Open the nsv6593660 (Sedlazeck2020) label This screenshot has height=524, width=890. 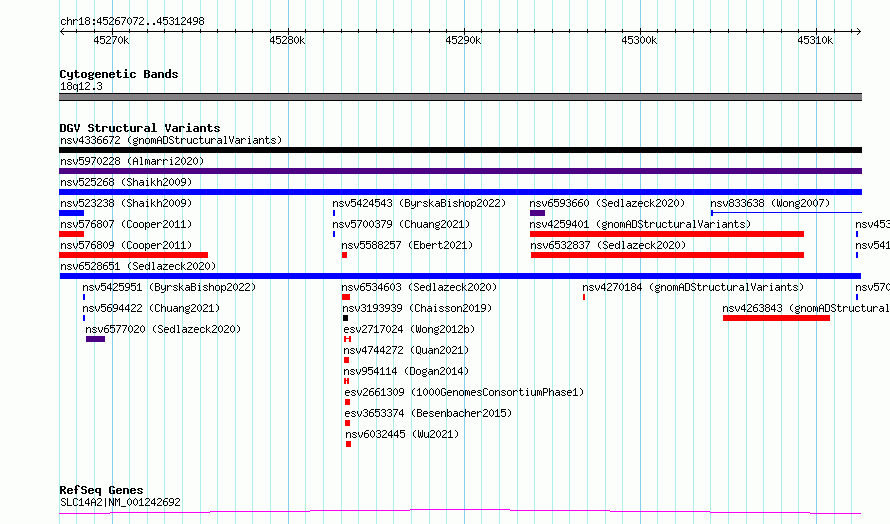tap(607, 203)
